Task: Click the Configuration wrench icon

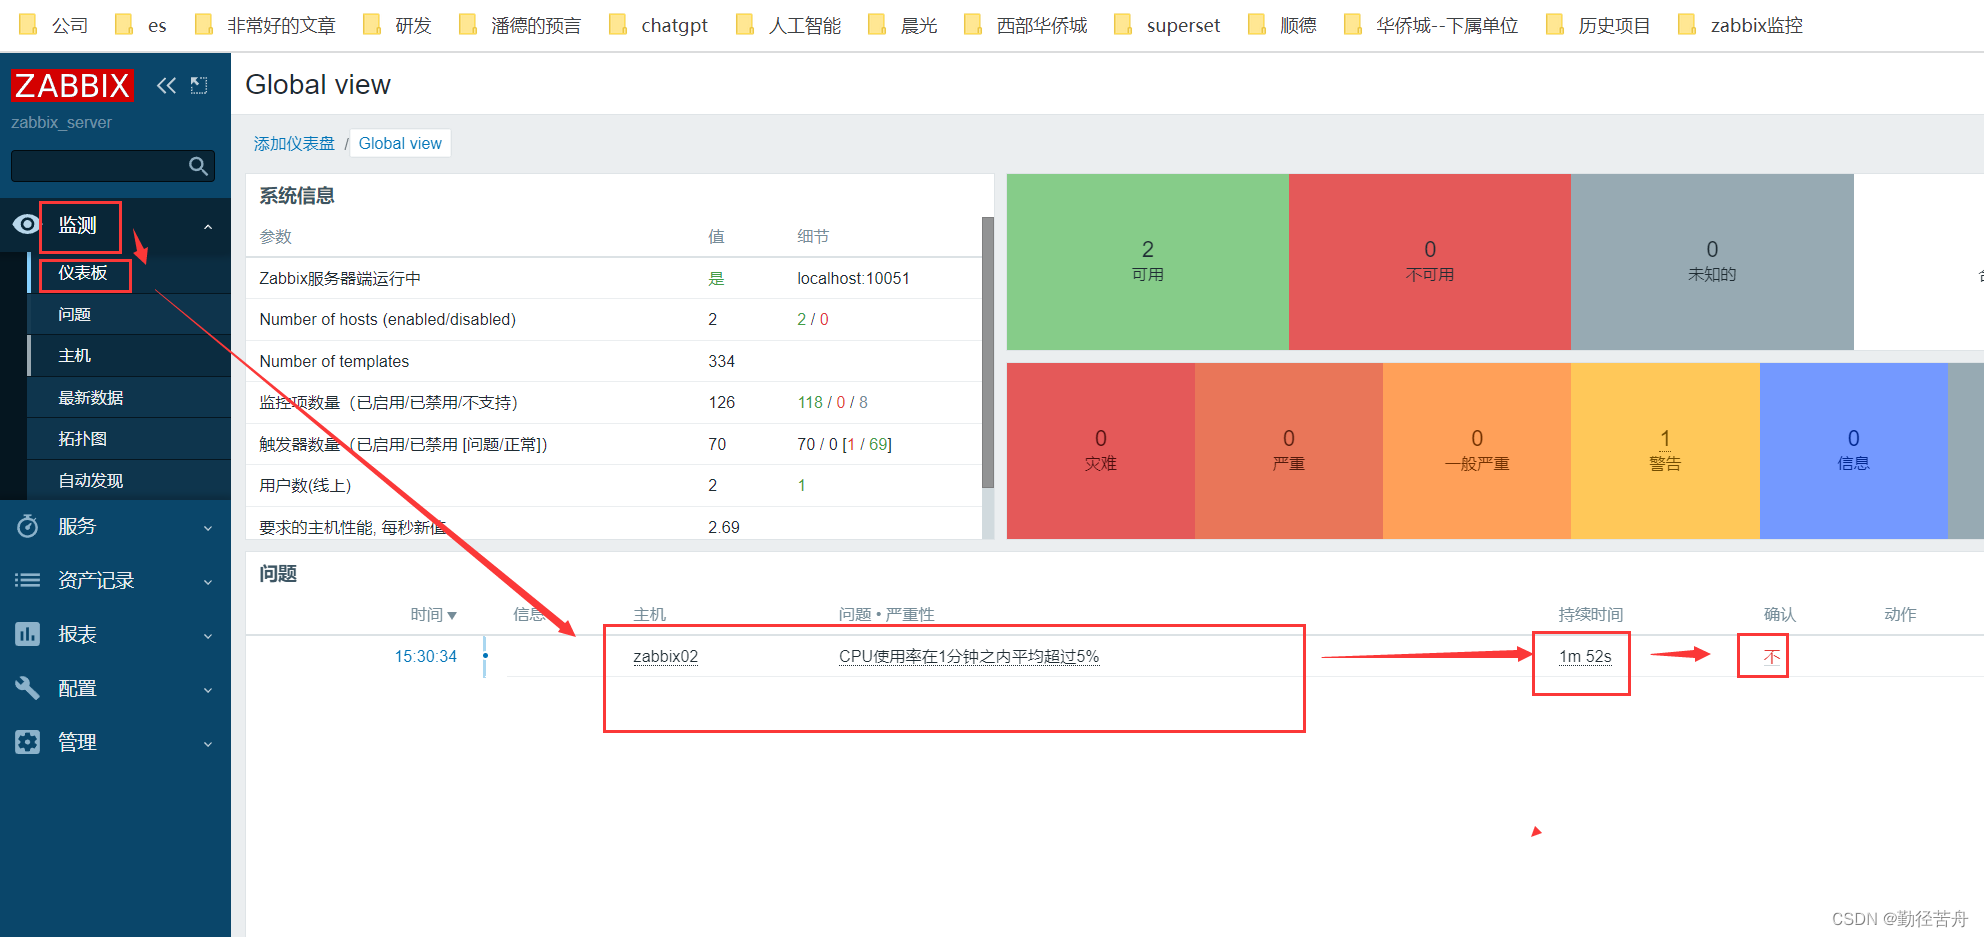Action: (x=27, y=688)
